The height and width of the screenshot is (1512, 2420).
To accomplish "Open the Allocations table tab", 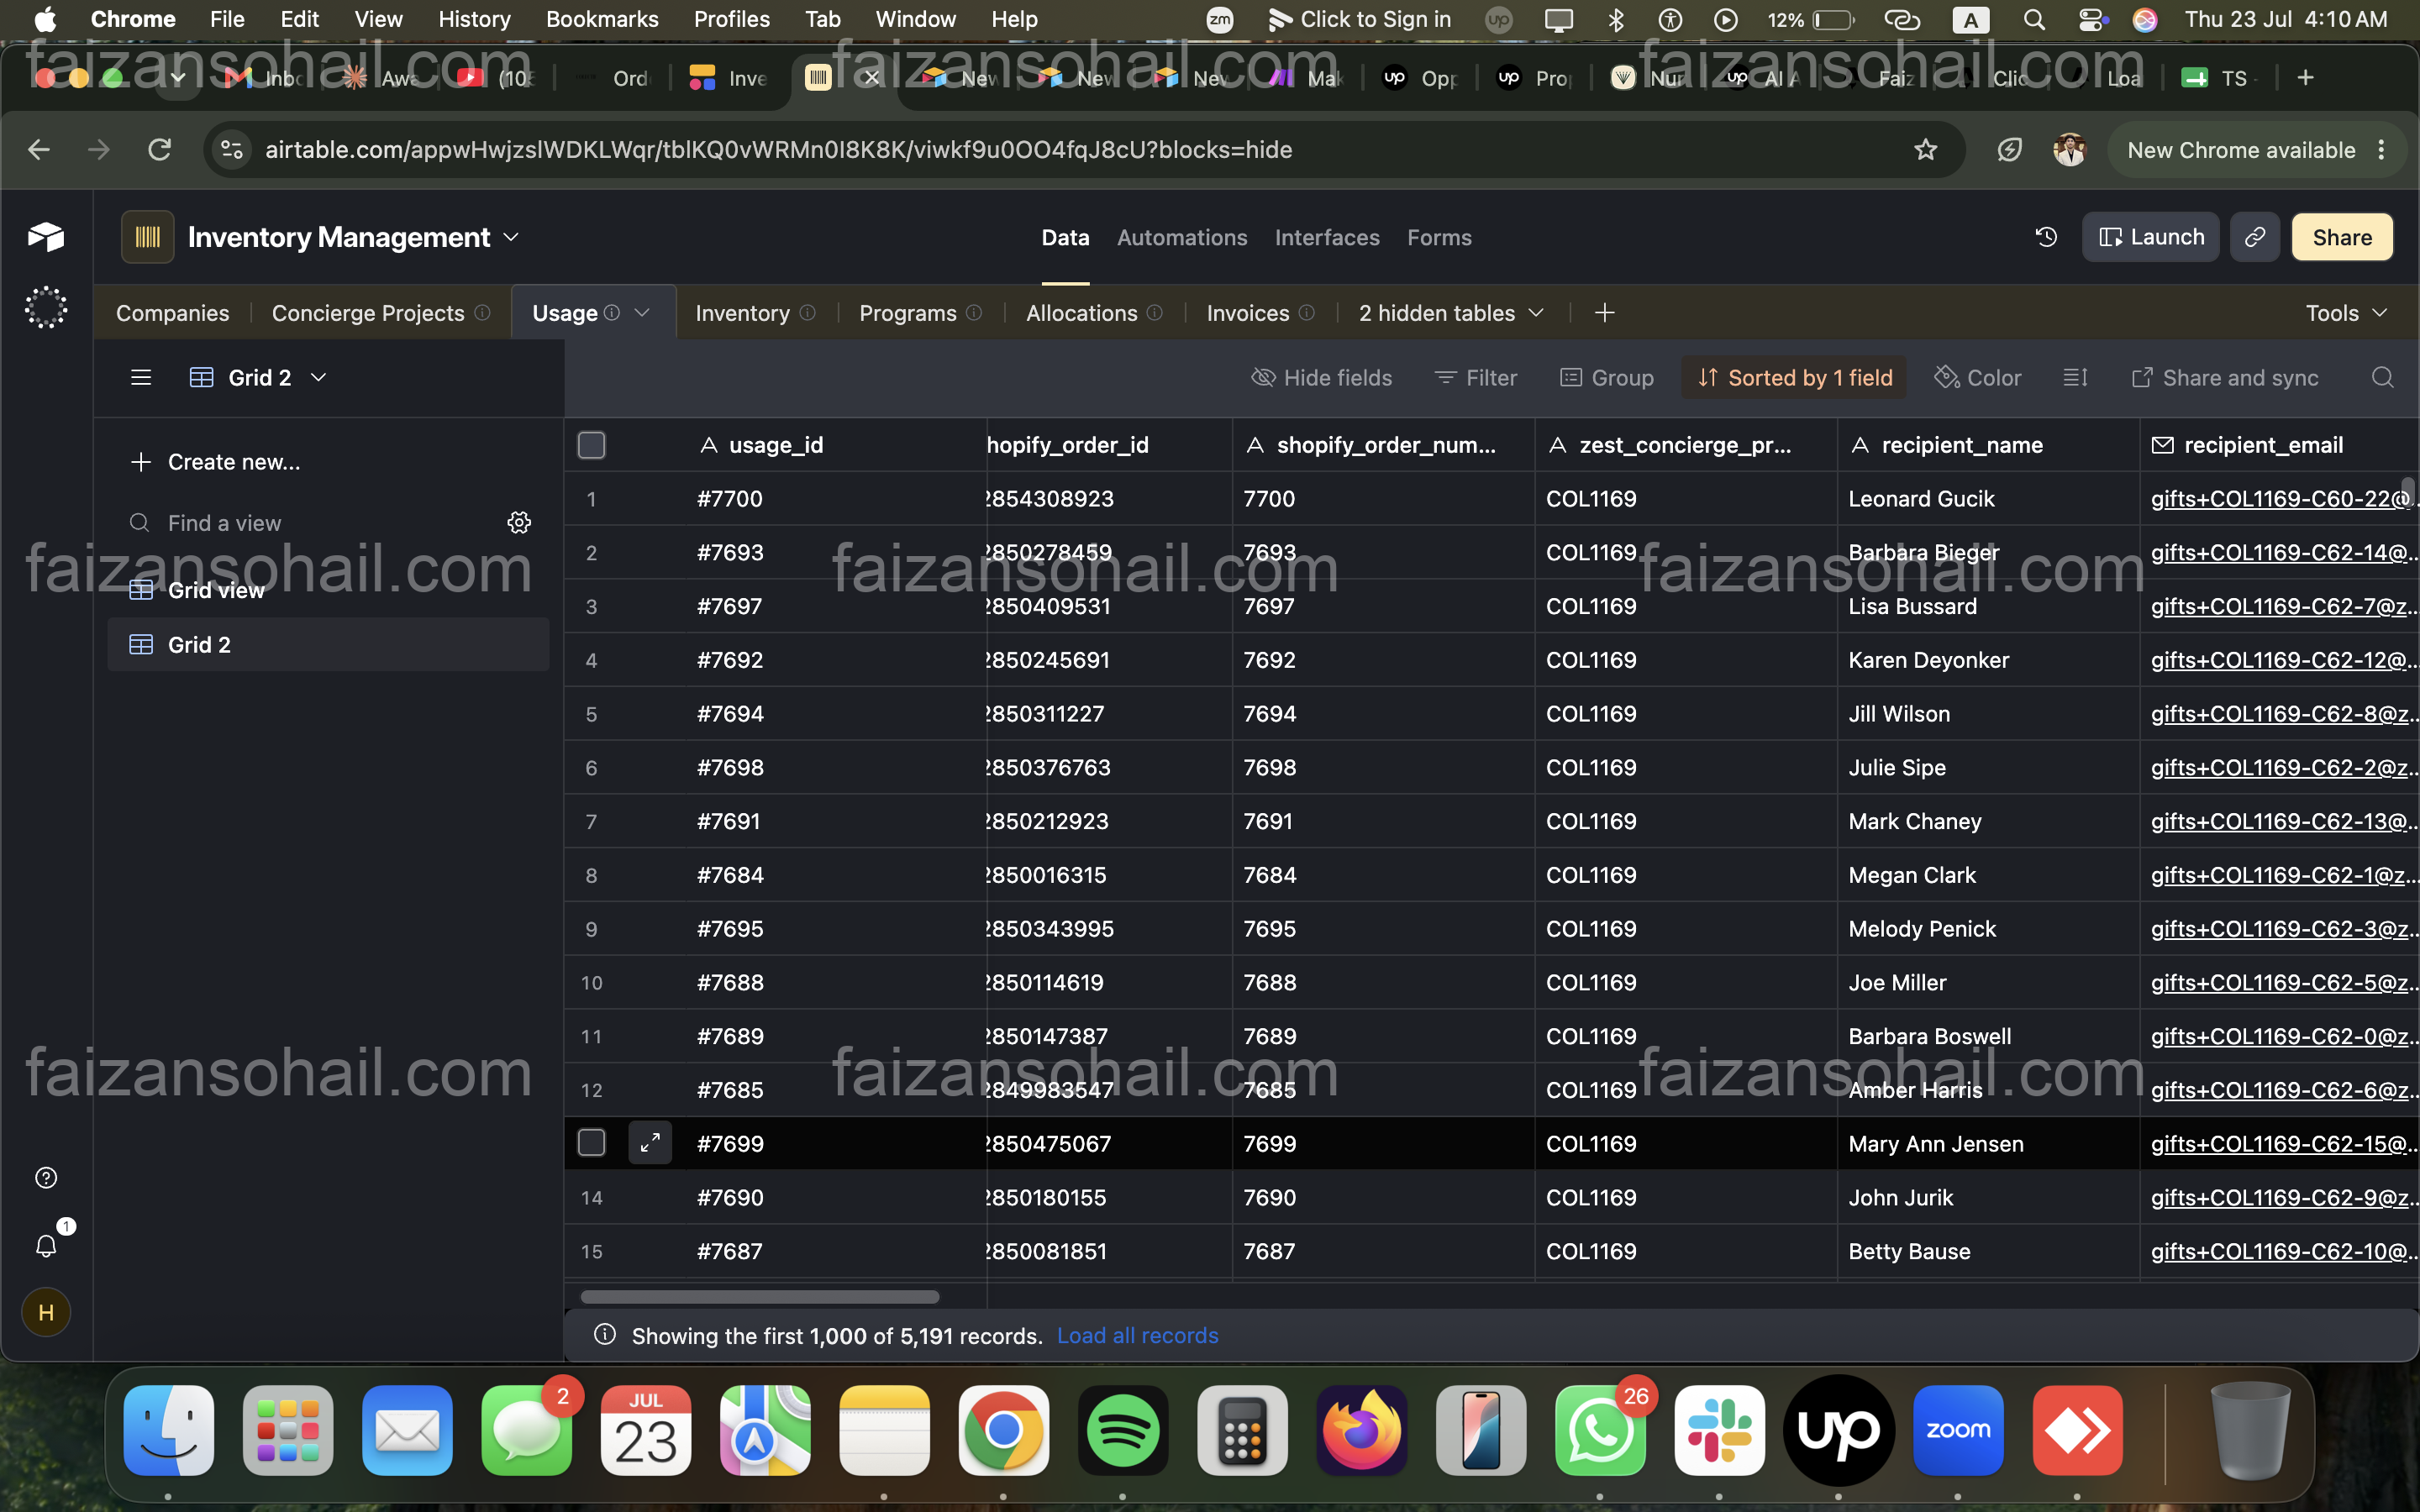I will [1081, 313].
